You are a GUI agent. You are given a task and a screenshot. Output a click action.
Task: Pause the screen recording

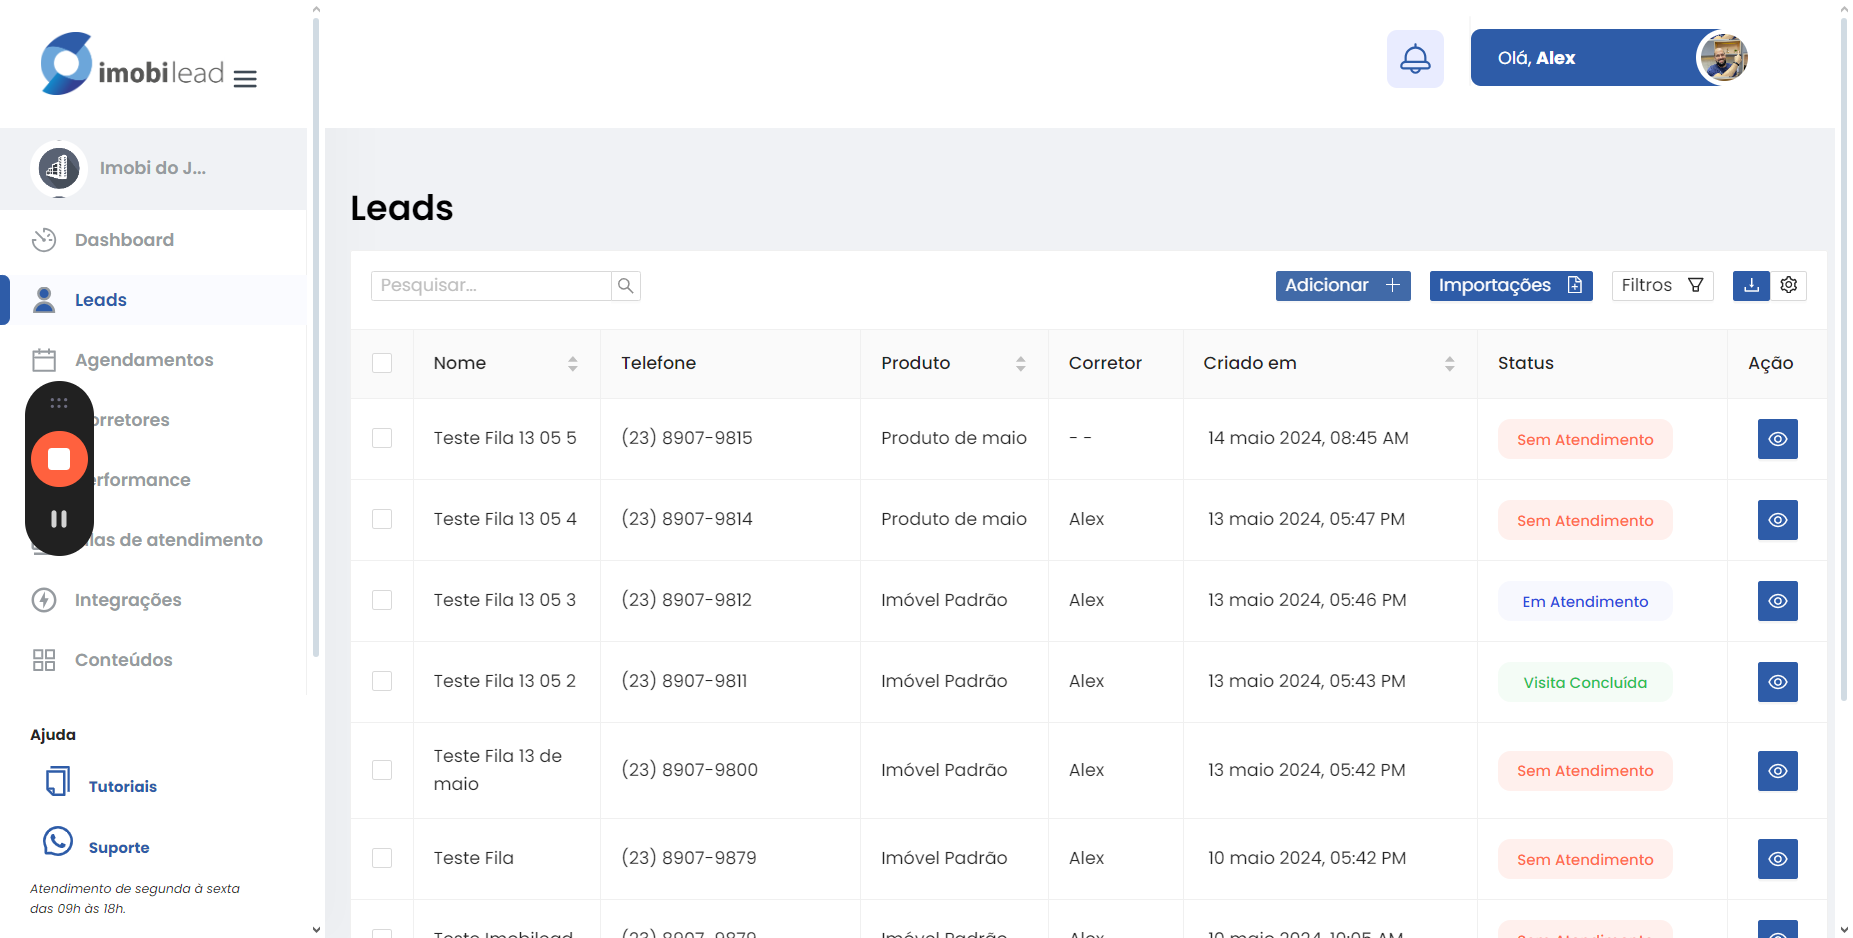59,519
